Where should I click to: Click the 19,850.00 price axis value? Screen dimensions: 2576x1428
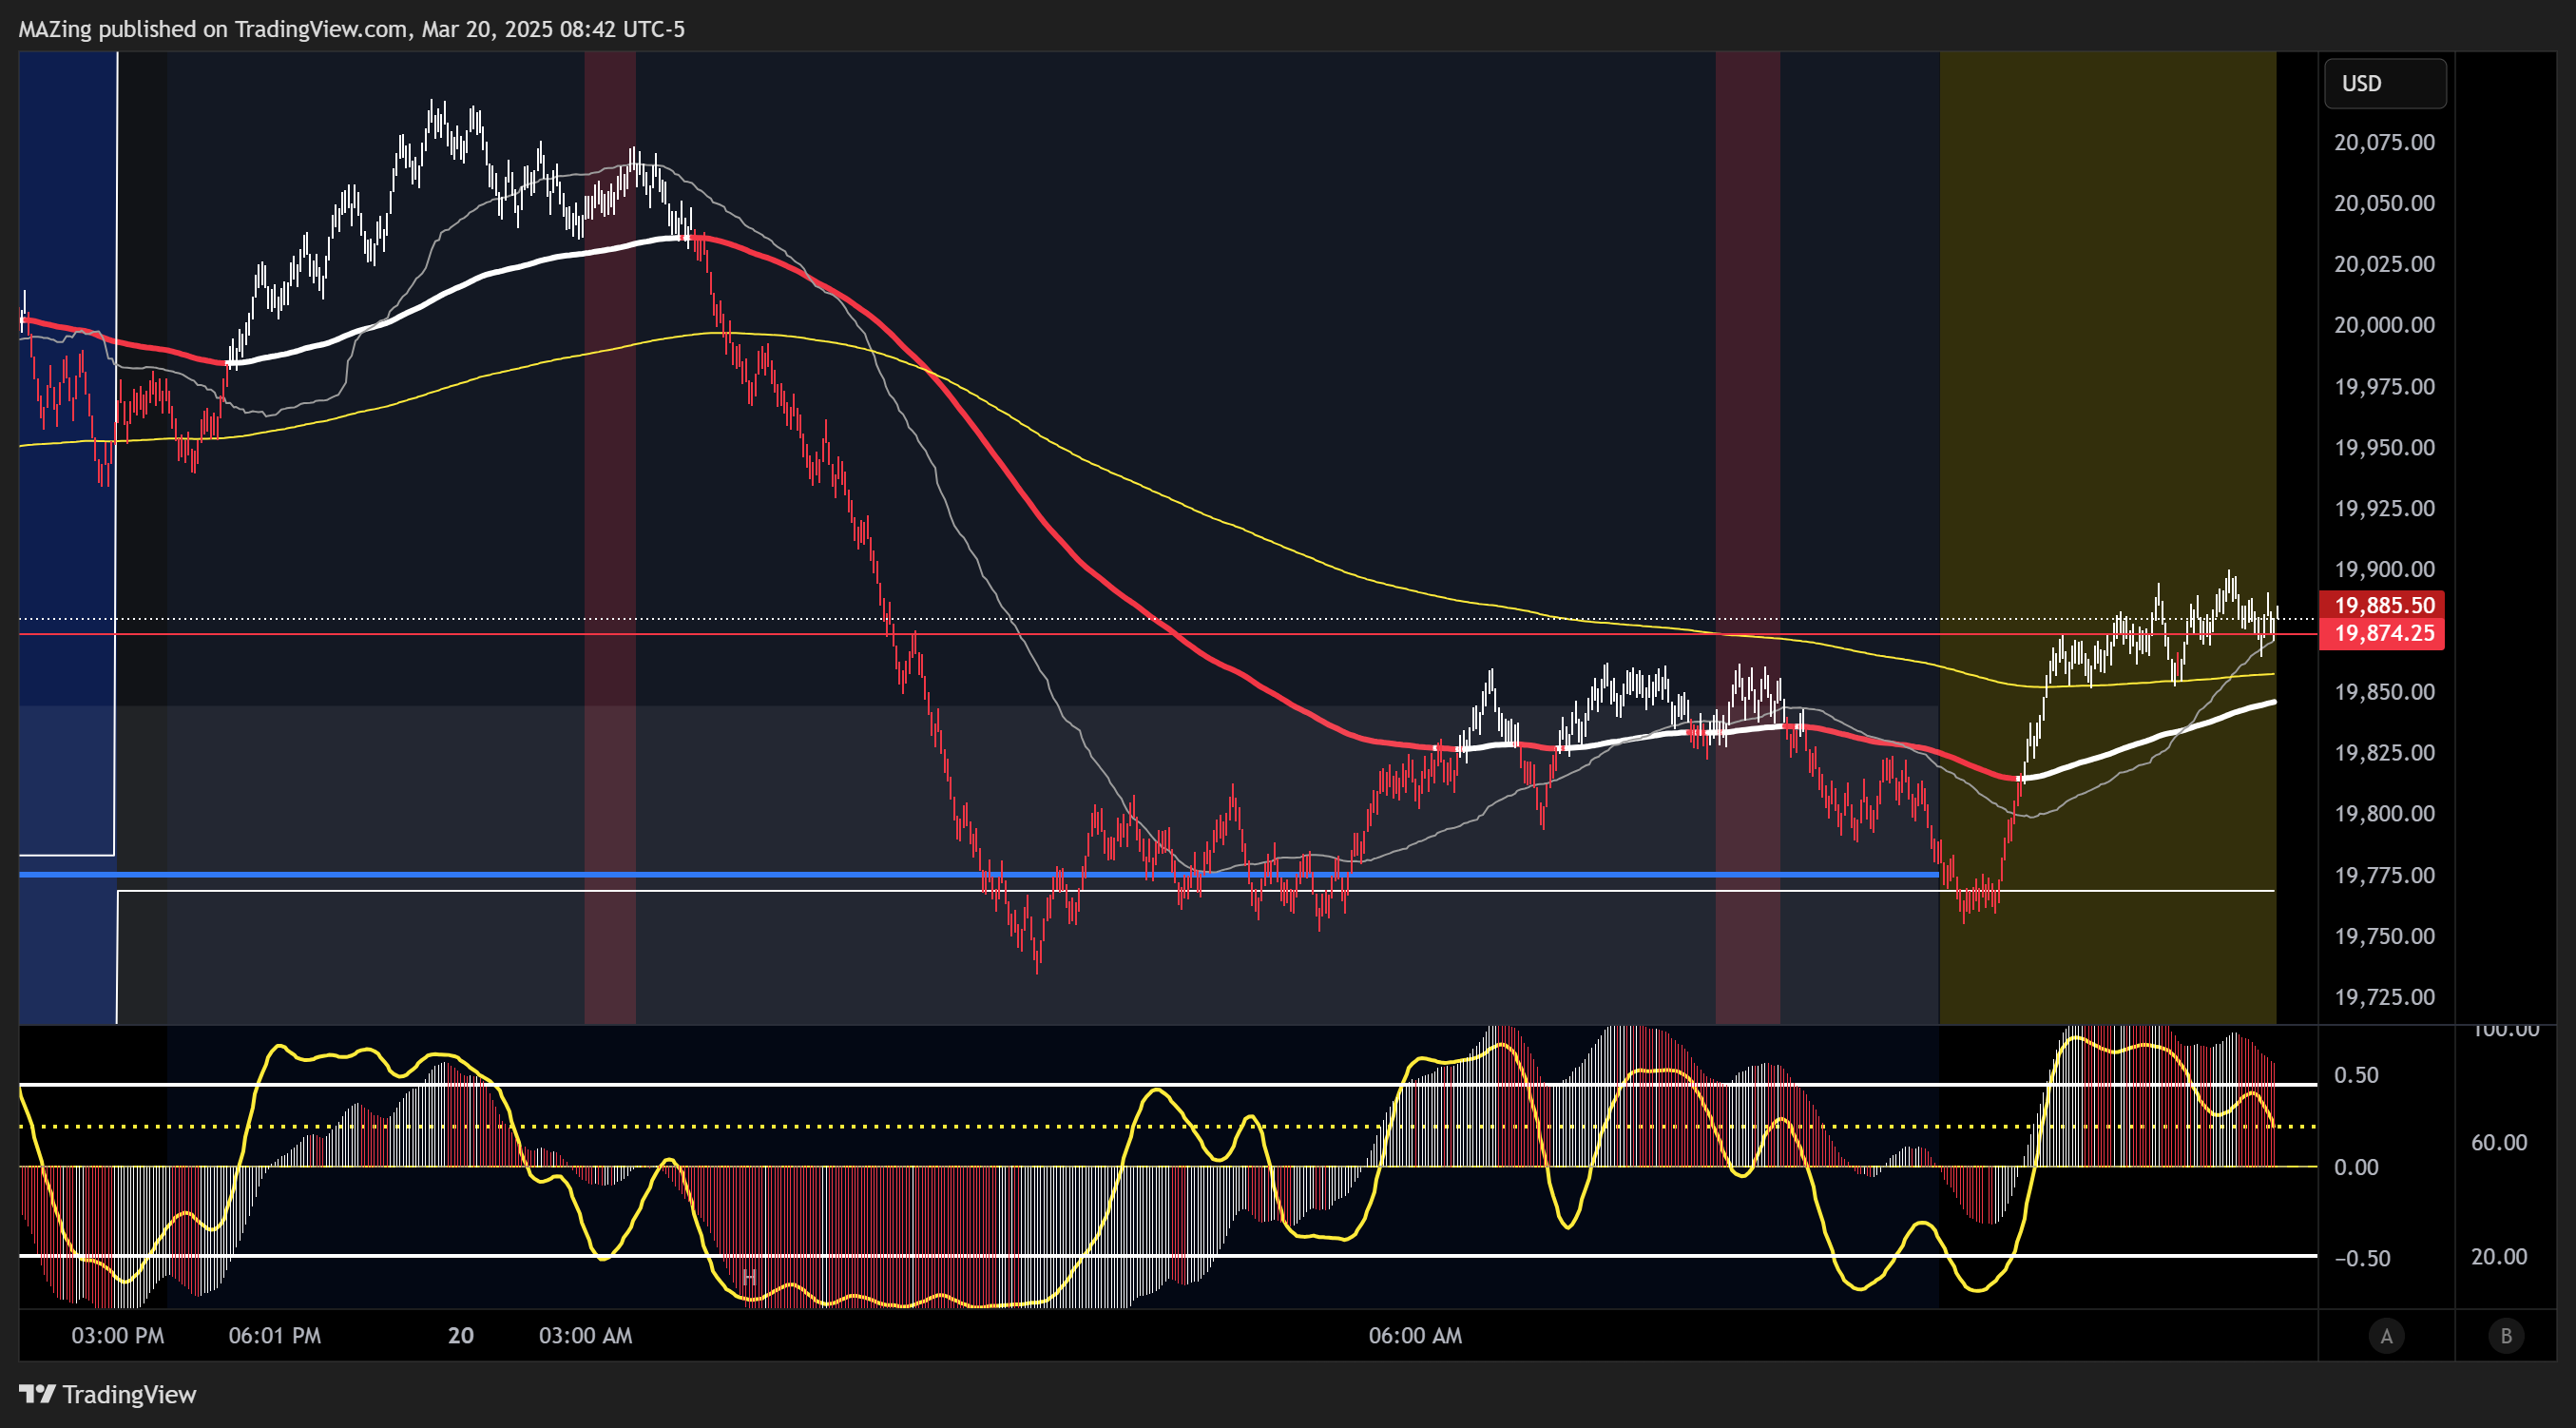tap(2384, 692)
